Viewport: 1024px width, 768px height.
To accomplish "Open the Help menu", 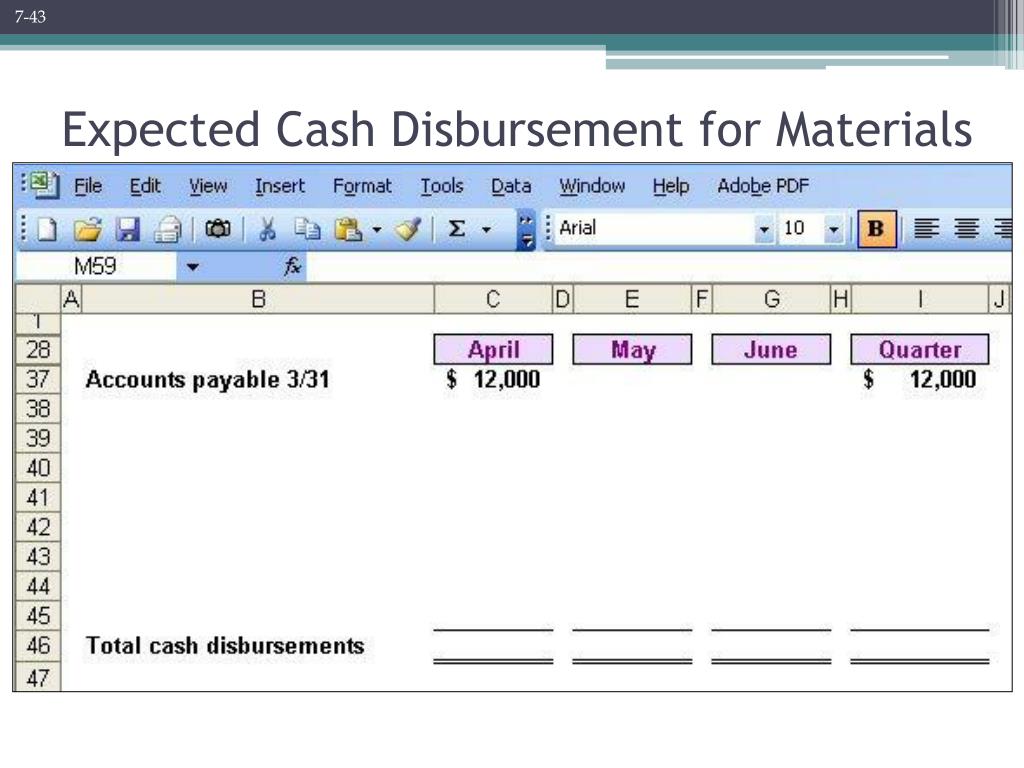I will click(671, 186).
